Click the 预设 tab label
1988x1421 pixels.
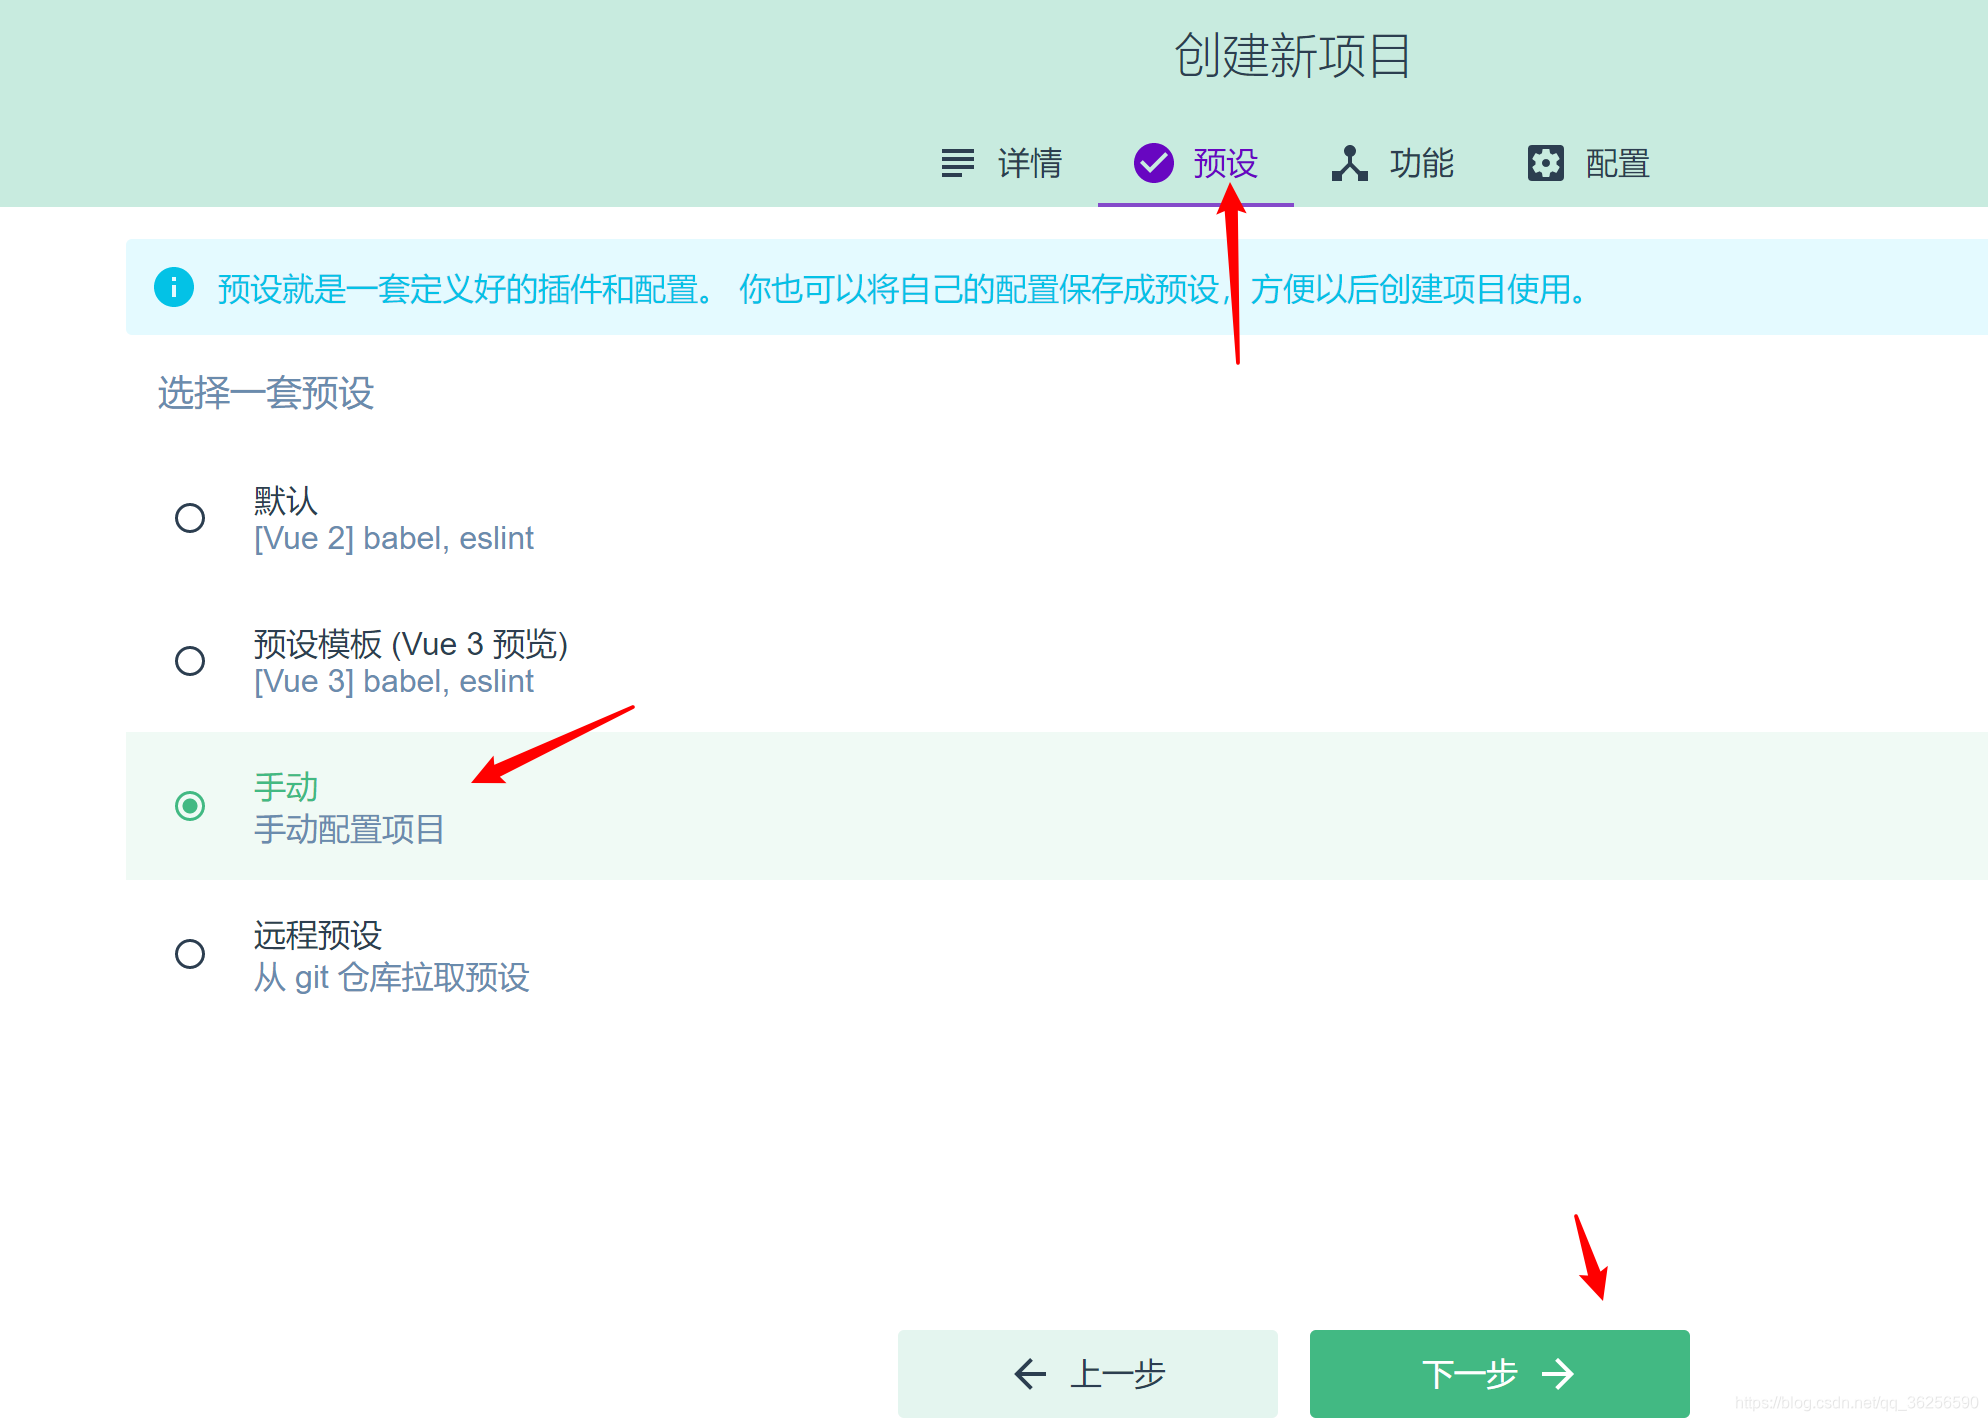(1225, 163)
